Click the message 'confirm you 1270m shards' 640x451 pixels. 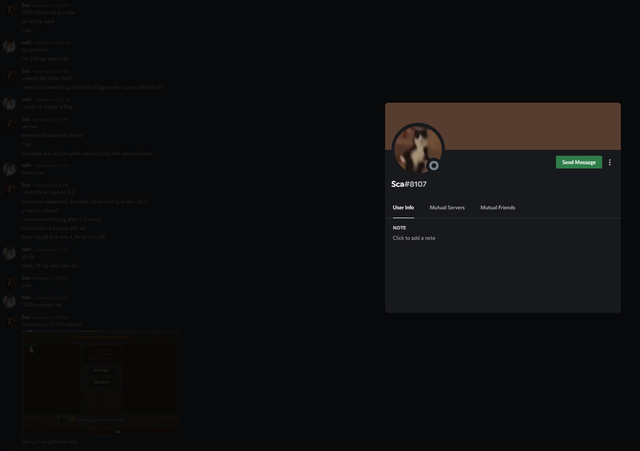click(x=51, y=324)
